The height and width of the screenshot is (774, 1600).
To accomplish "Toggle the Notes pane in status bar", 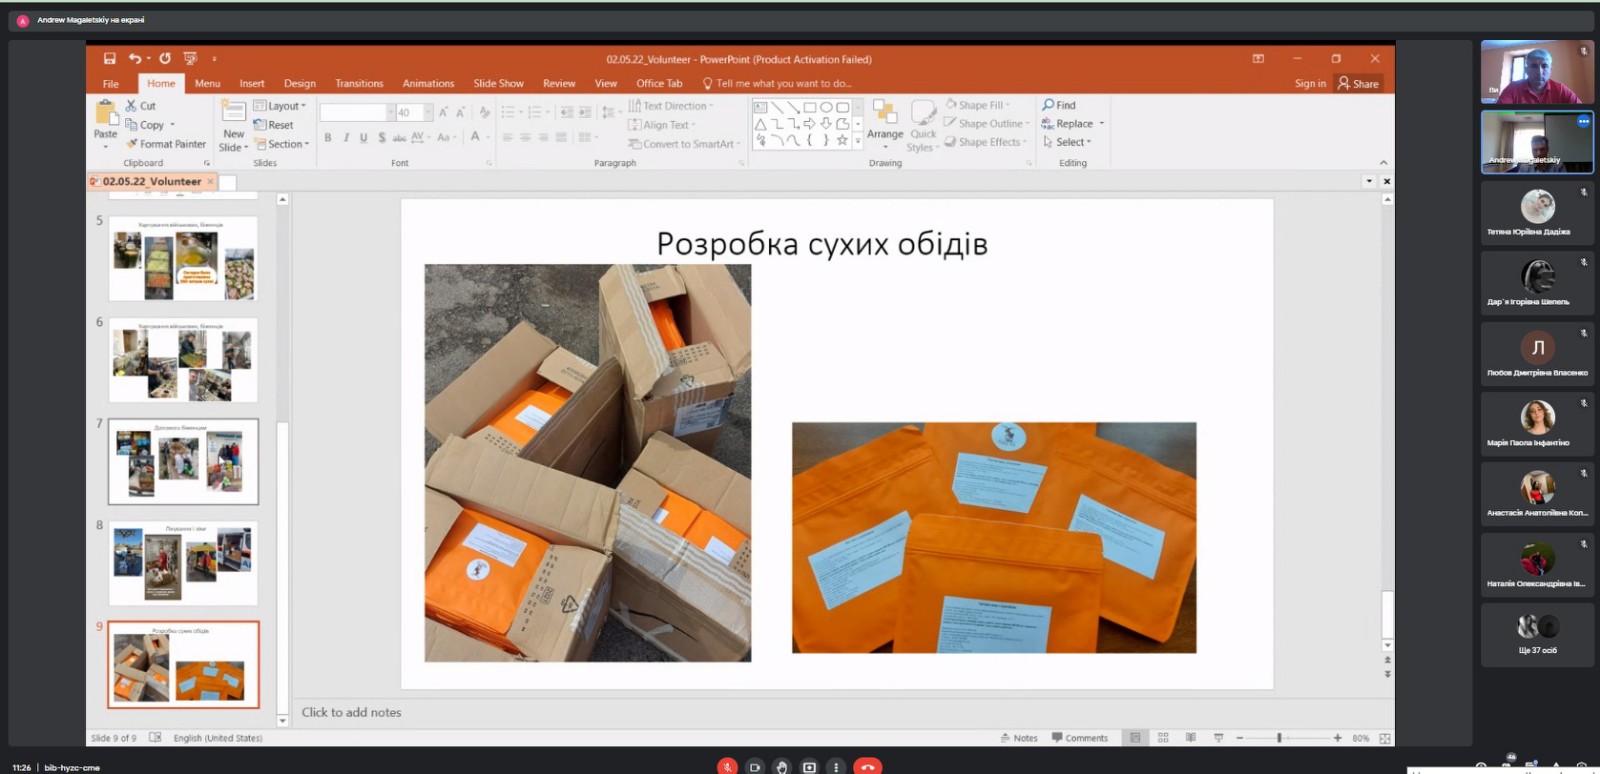I will pyautogui.click(x=1019, y=738).
